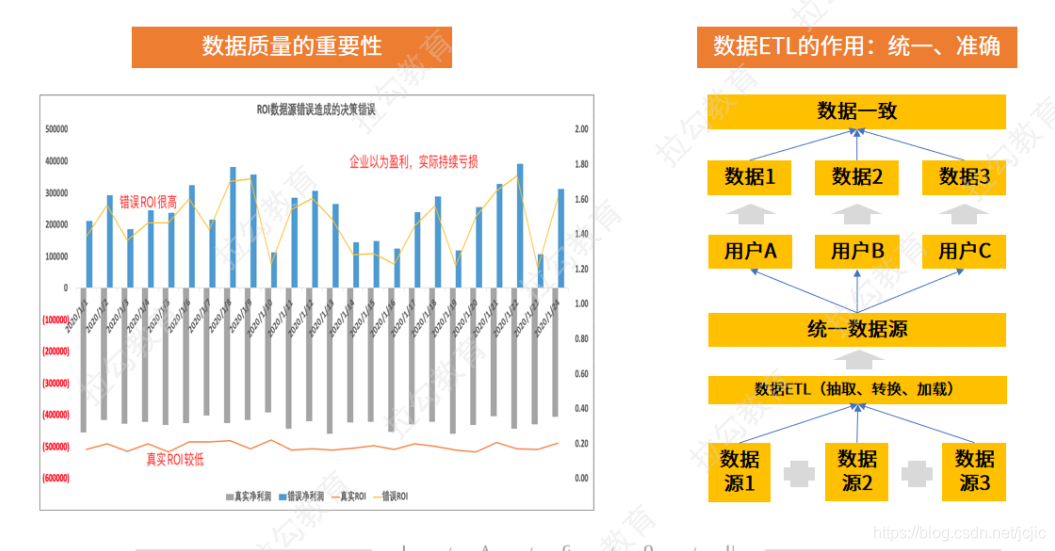Select the 企业以为盈利，实际持续亏损 annotation
The width and height of the screenshot is (1055, 551).
coord(413,161)
